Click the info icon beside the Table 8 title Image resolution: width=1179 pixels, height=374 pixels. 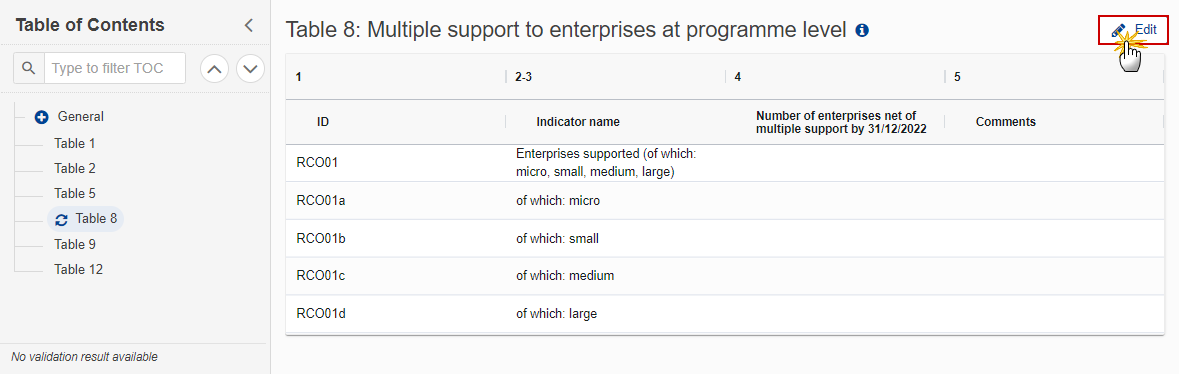pyautogui.click(x=862, y=30)
